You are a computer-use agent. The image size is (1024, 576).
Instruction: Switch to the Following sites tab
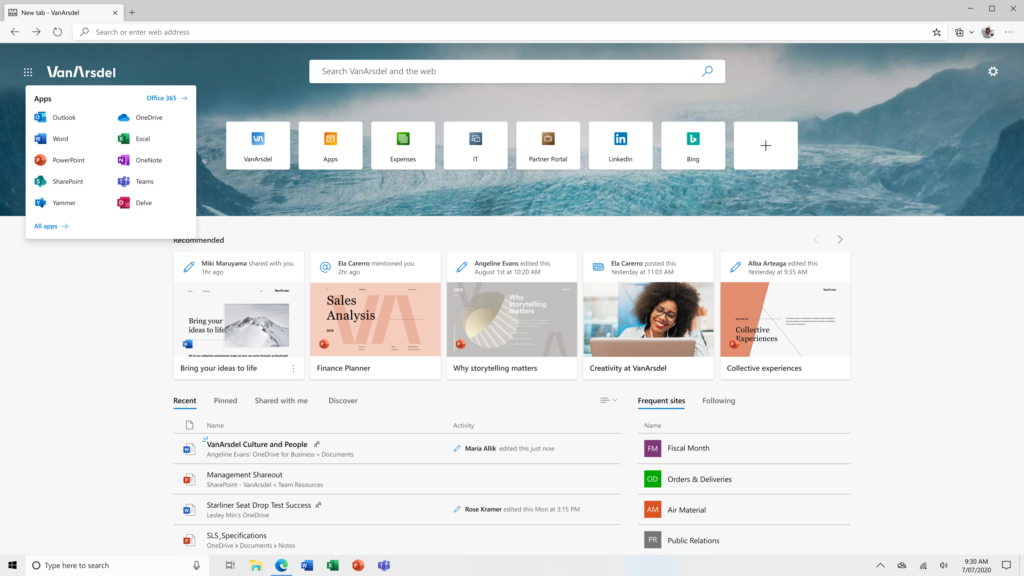tap(718, 401)
